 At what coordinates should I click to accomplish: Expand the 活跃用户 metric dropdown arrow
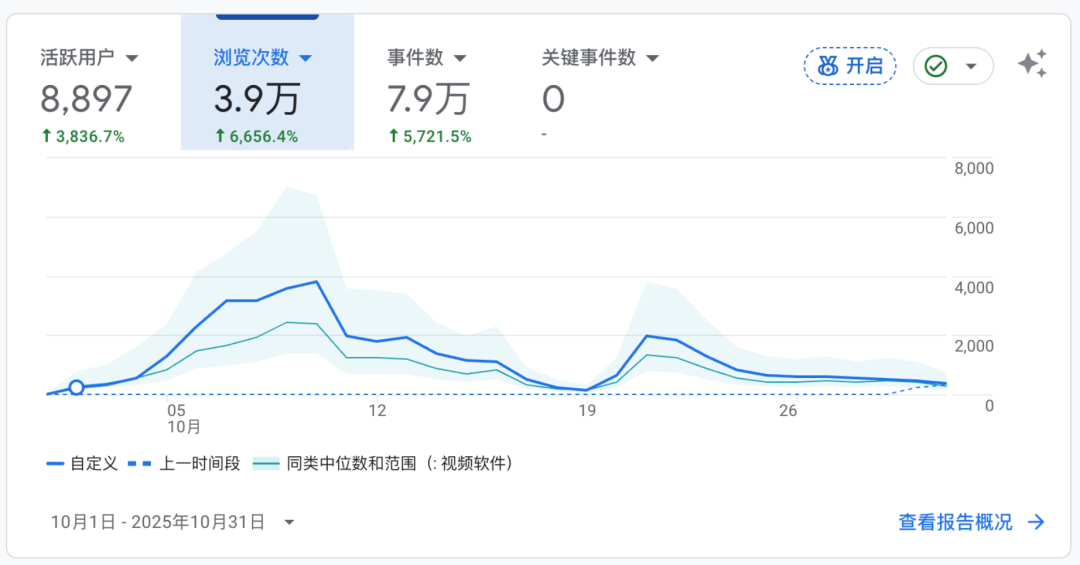[132, 59]
